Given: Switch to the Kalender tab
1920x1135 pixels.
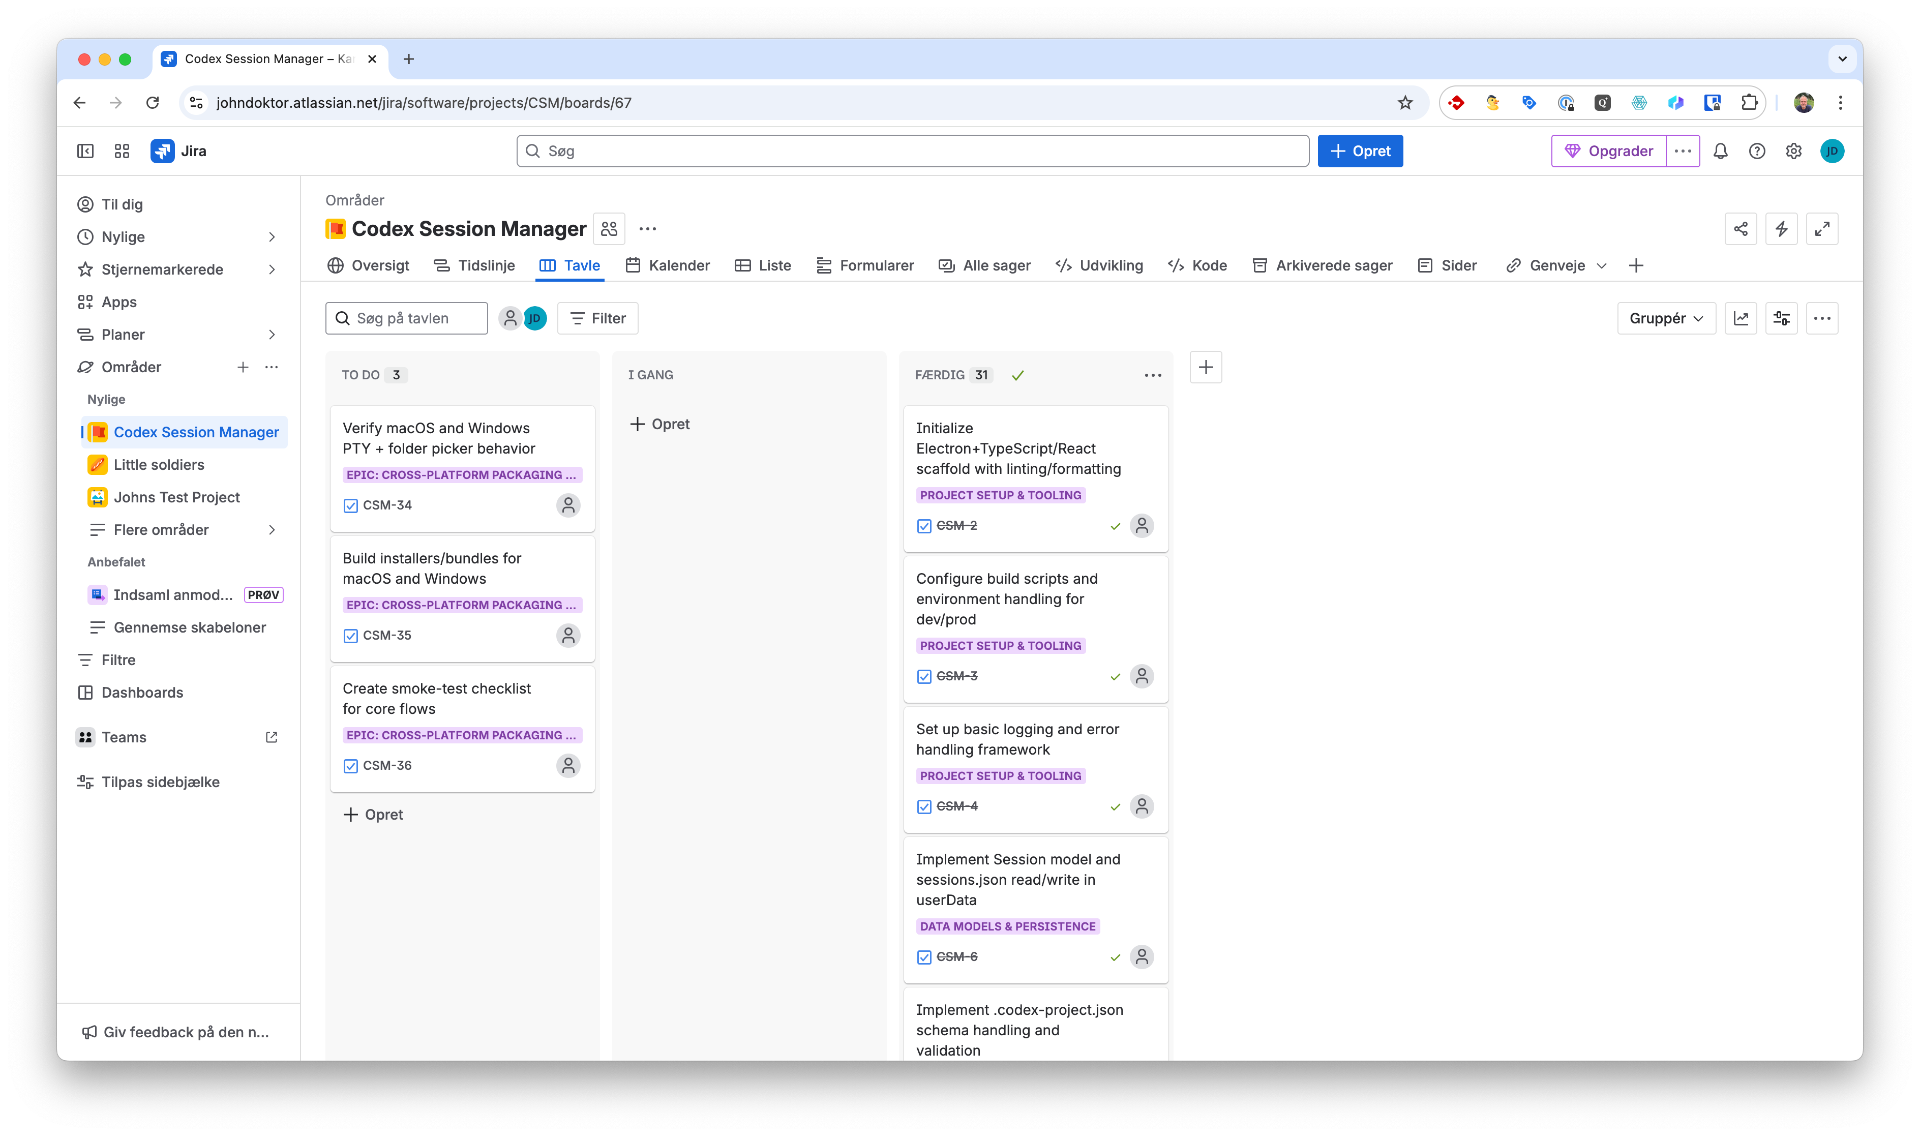Looking at the screenshot, I should pos(668,265).
